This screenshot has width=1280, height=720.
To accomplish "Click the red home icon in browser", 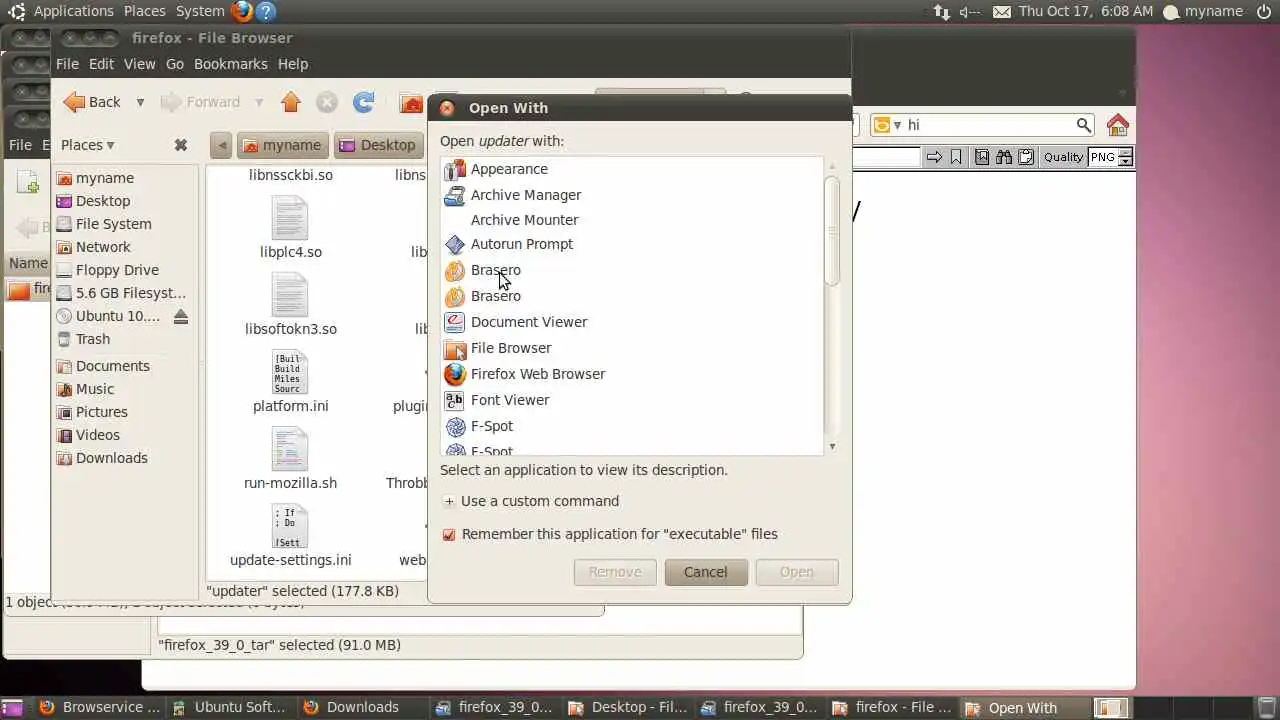I will click(1118, 125).
